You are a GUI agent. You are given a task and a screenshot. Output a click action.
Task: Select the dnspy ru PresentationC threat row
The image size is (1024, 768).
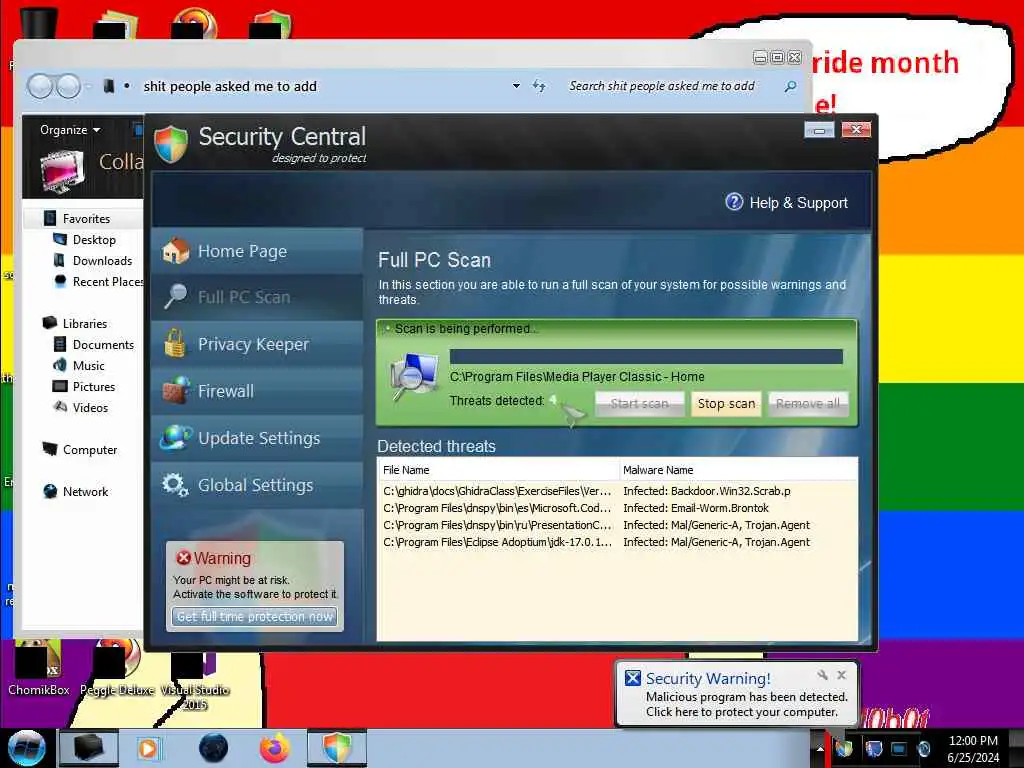(x=617, y=525)
